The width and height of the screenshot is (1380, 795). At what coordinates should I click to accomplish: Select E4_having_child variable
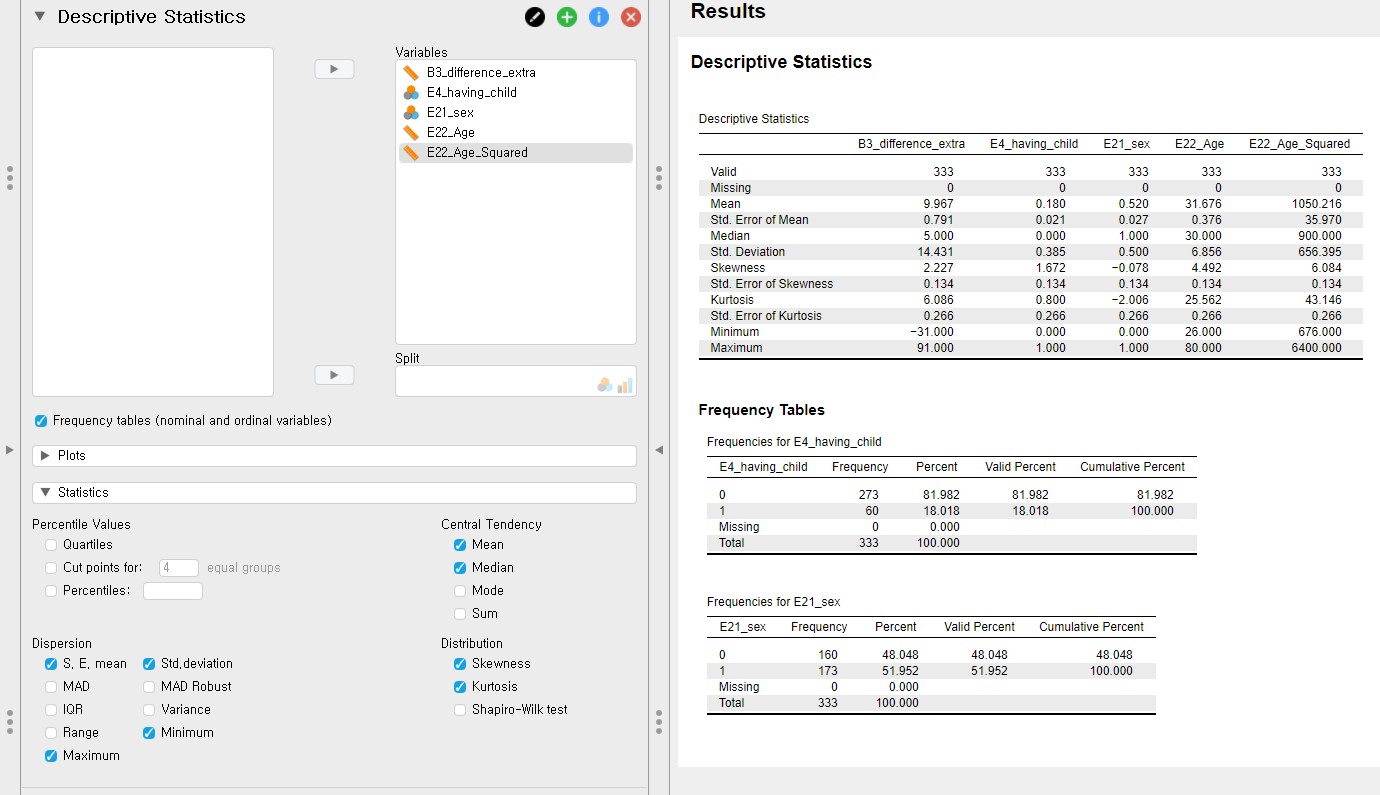coord(471,93)
